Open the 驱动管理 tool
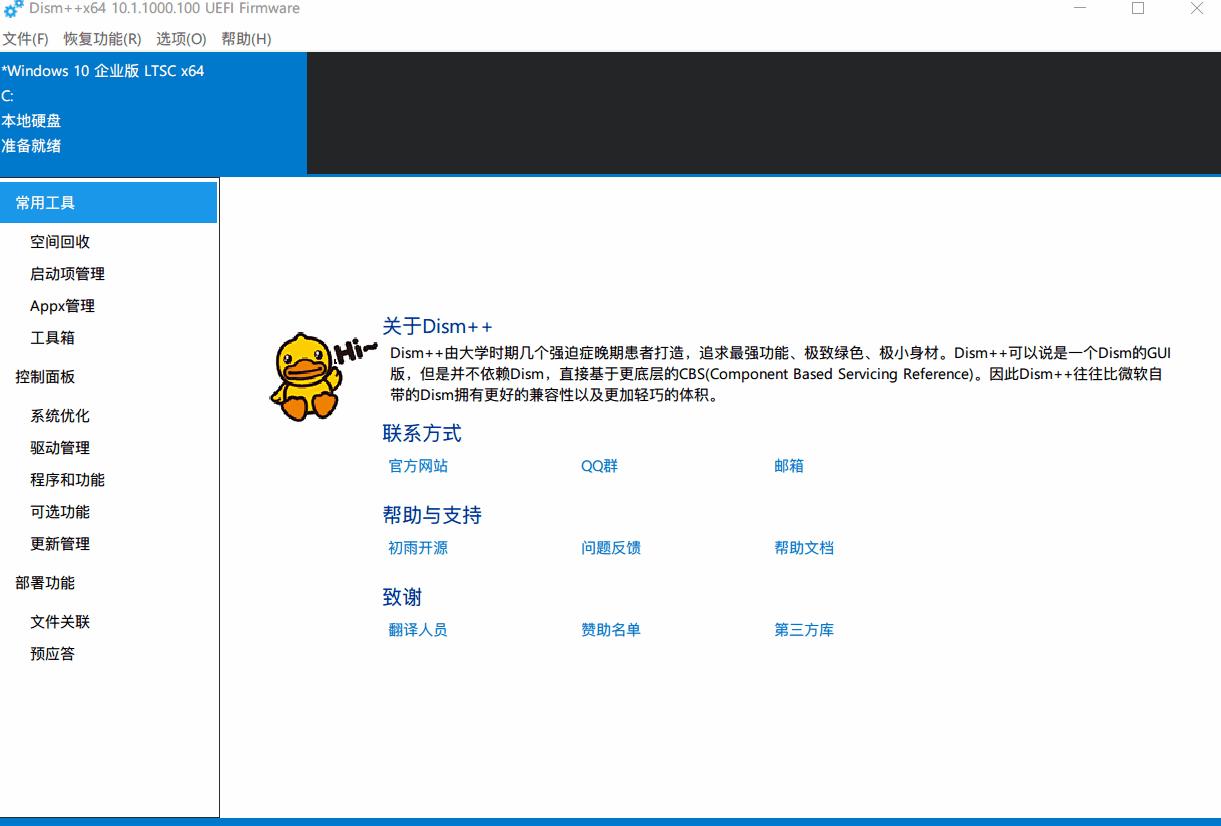The image size is (1221, 826). pyautogui.click(x=60, y=447)
